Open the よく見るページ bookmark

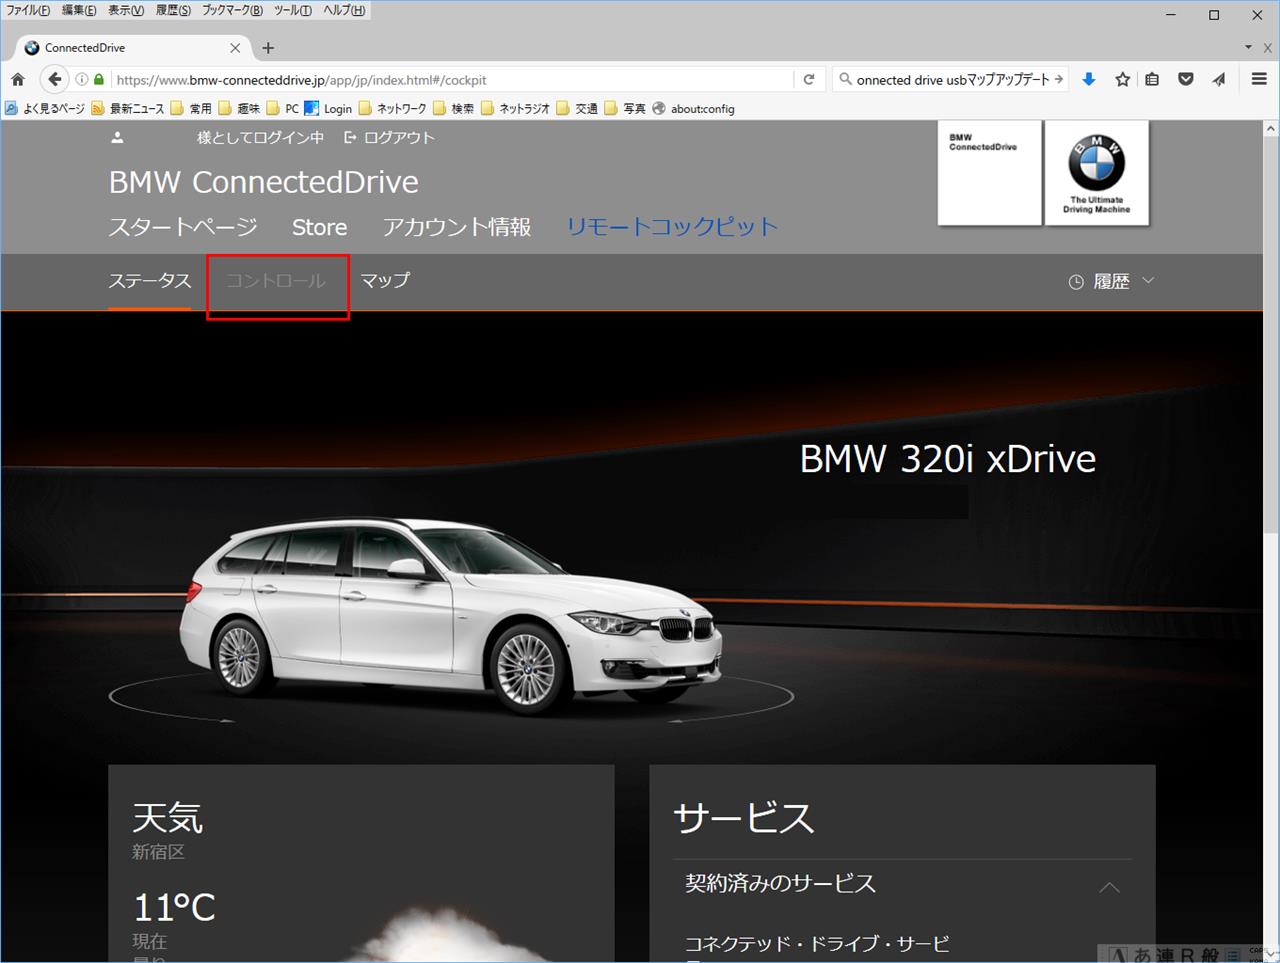point(45,108)
